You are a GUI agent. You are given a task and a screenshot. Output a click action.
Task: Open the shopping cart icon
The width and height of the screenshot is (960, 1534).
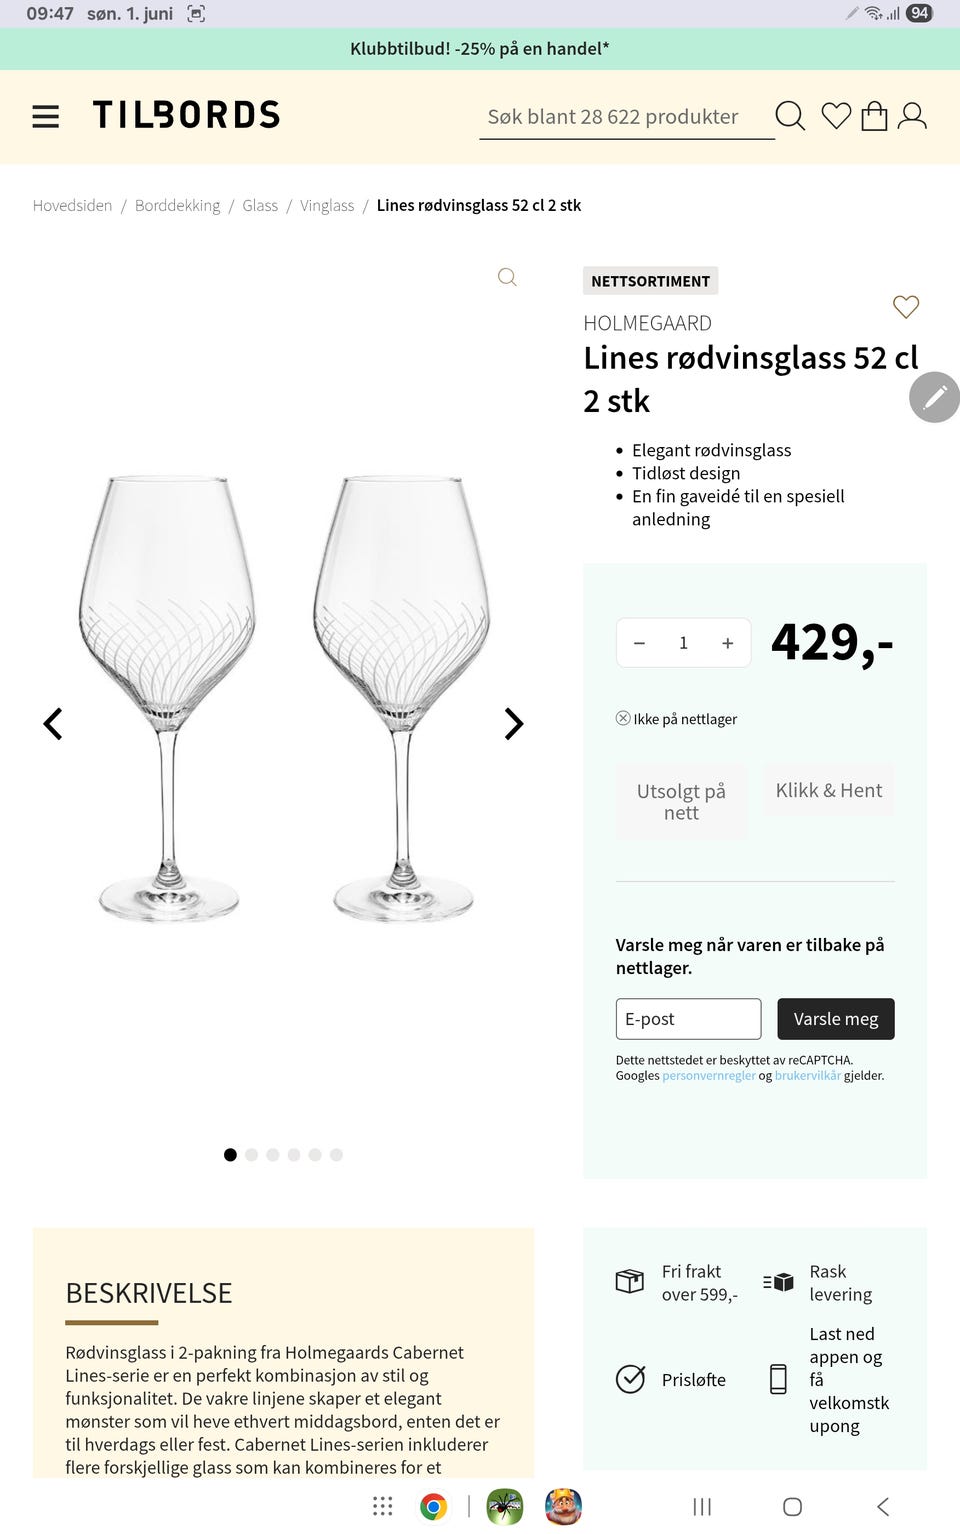(876, 116)
